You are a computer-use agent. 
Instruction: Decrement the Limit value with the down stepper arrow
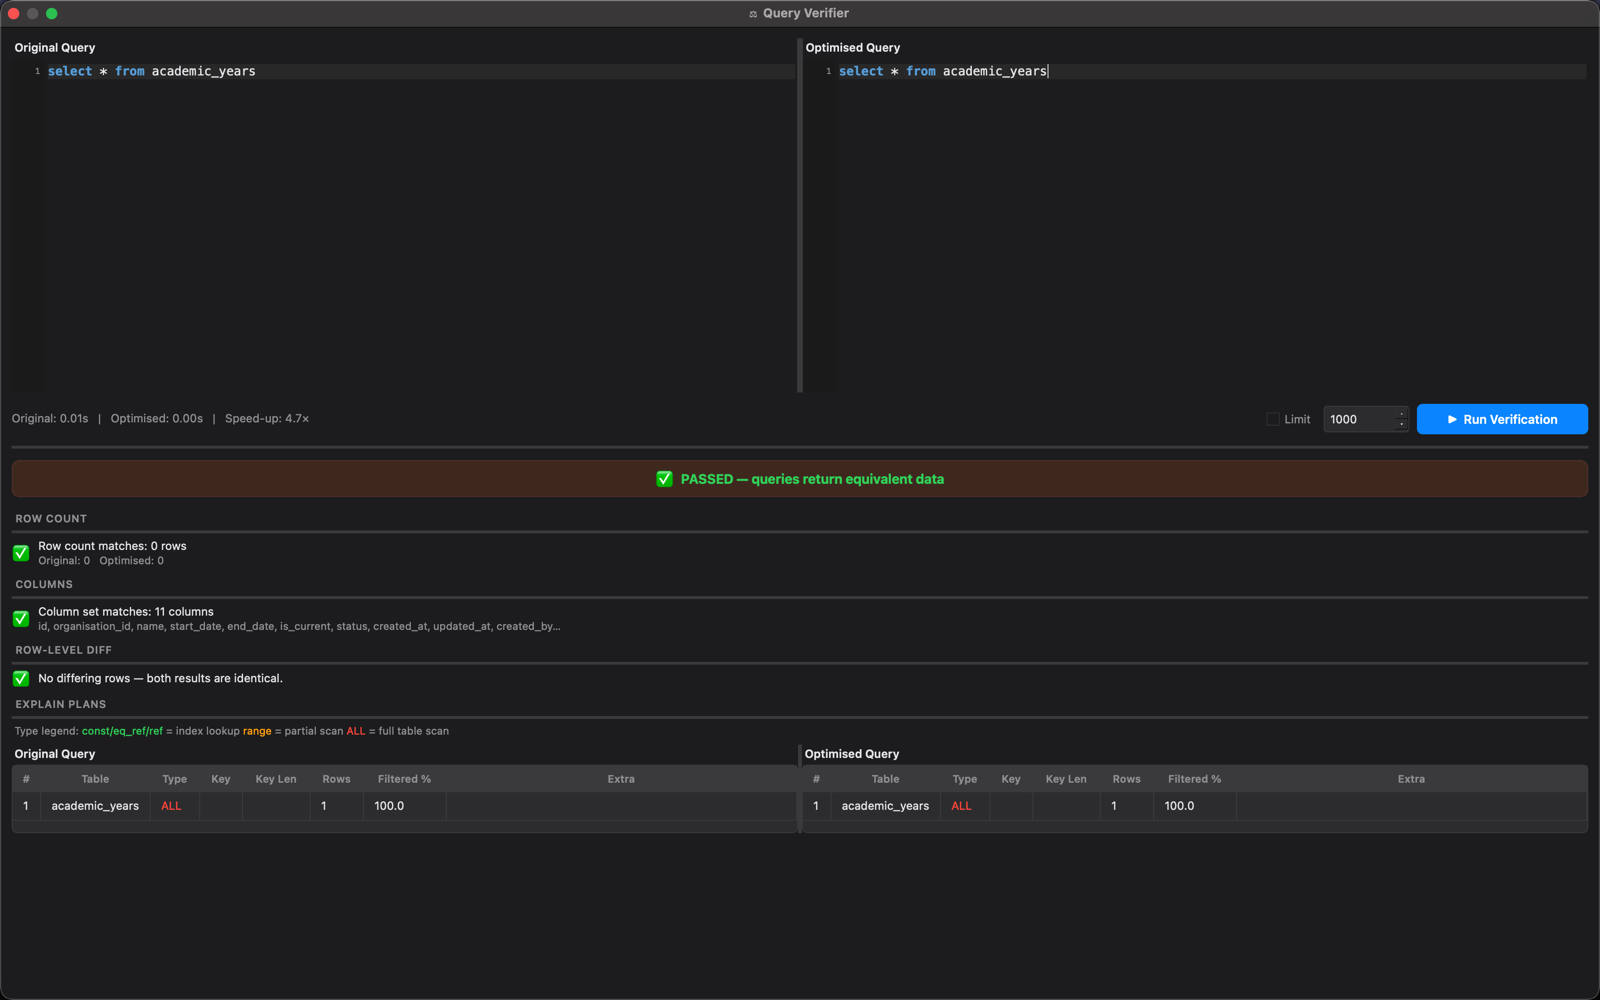click(x=1402, y=425)
